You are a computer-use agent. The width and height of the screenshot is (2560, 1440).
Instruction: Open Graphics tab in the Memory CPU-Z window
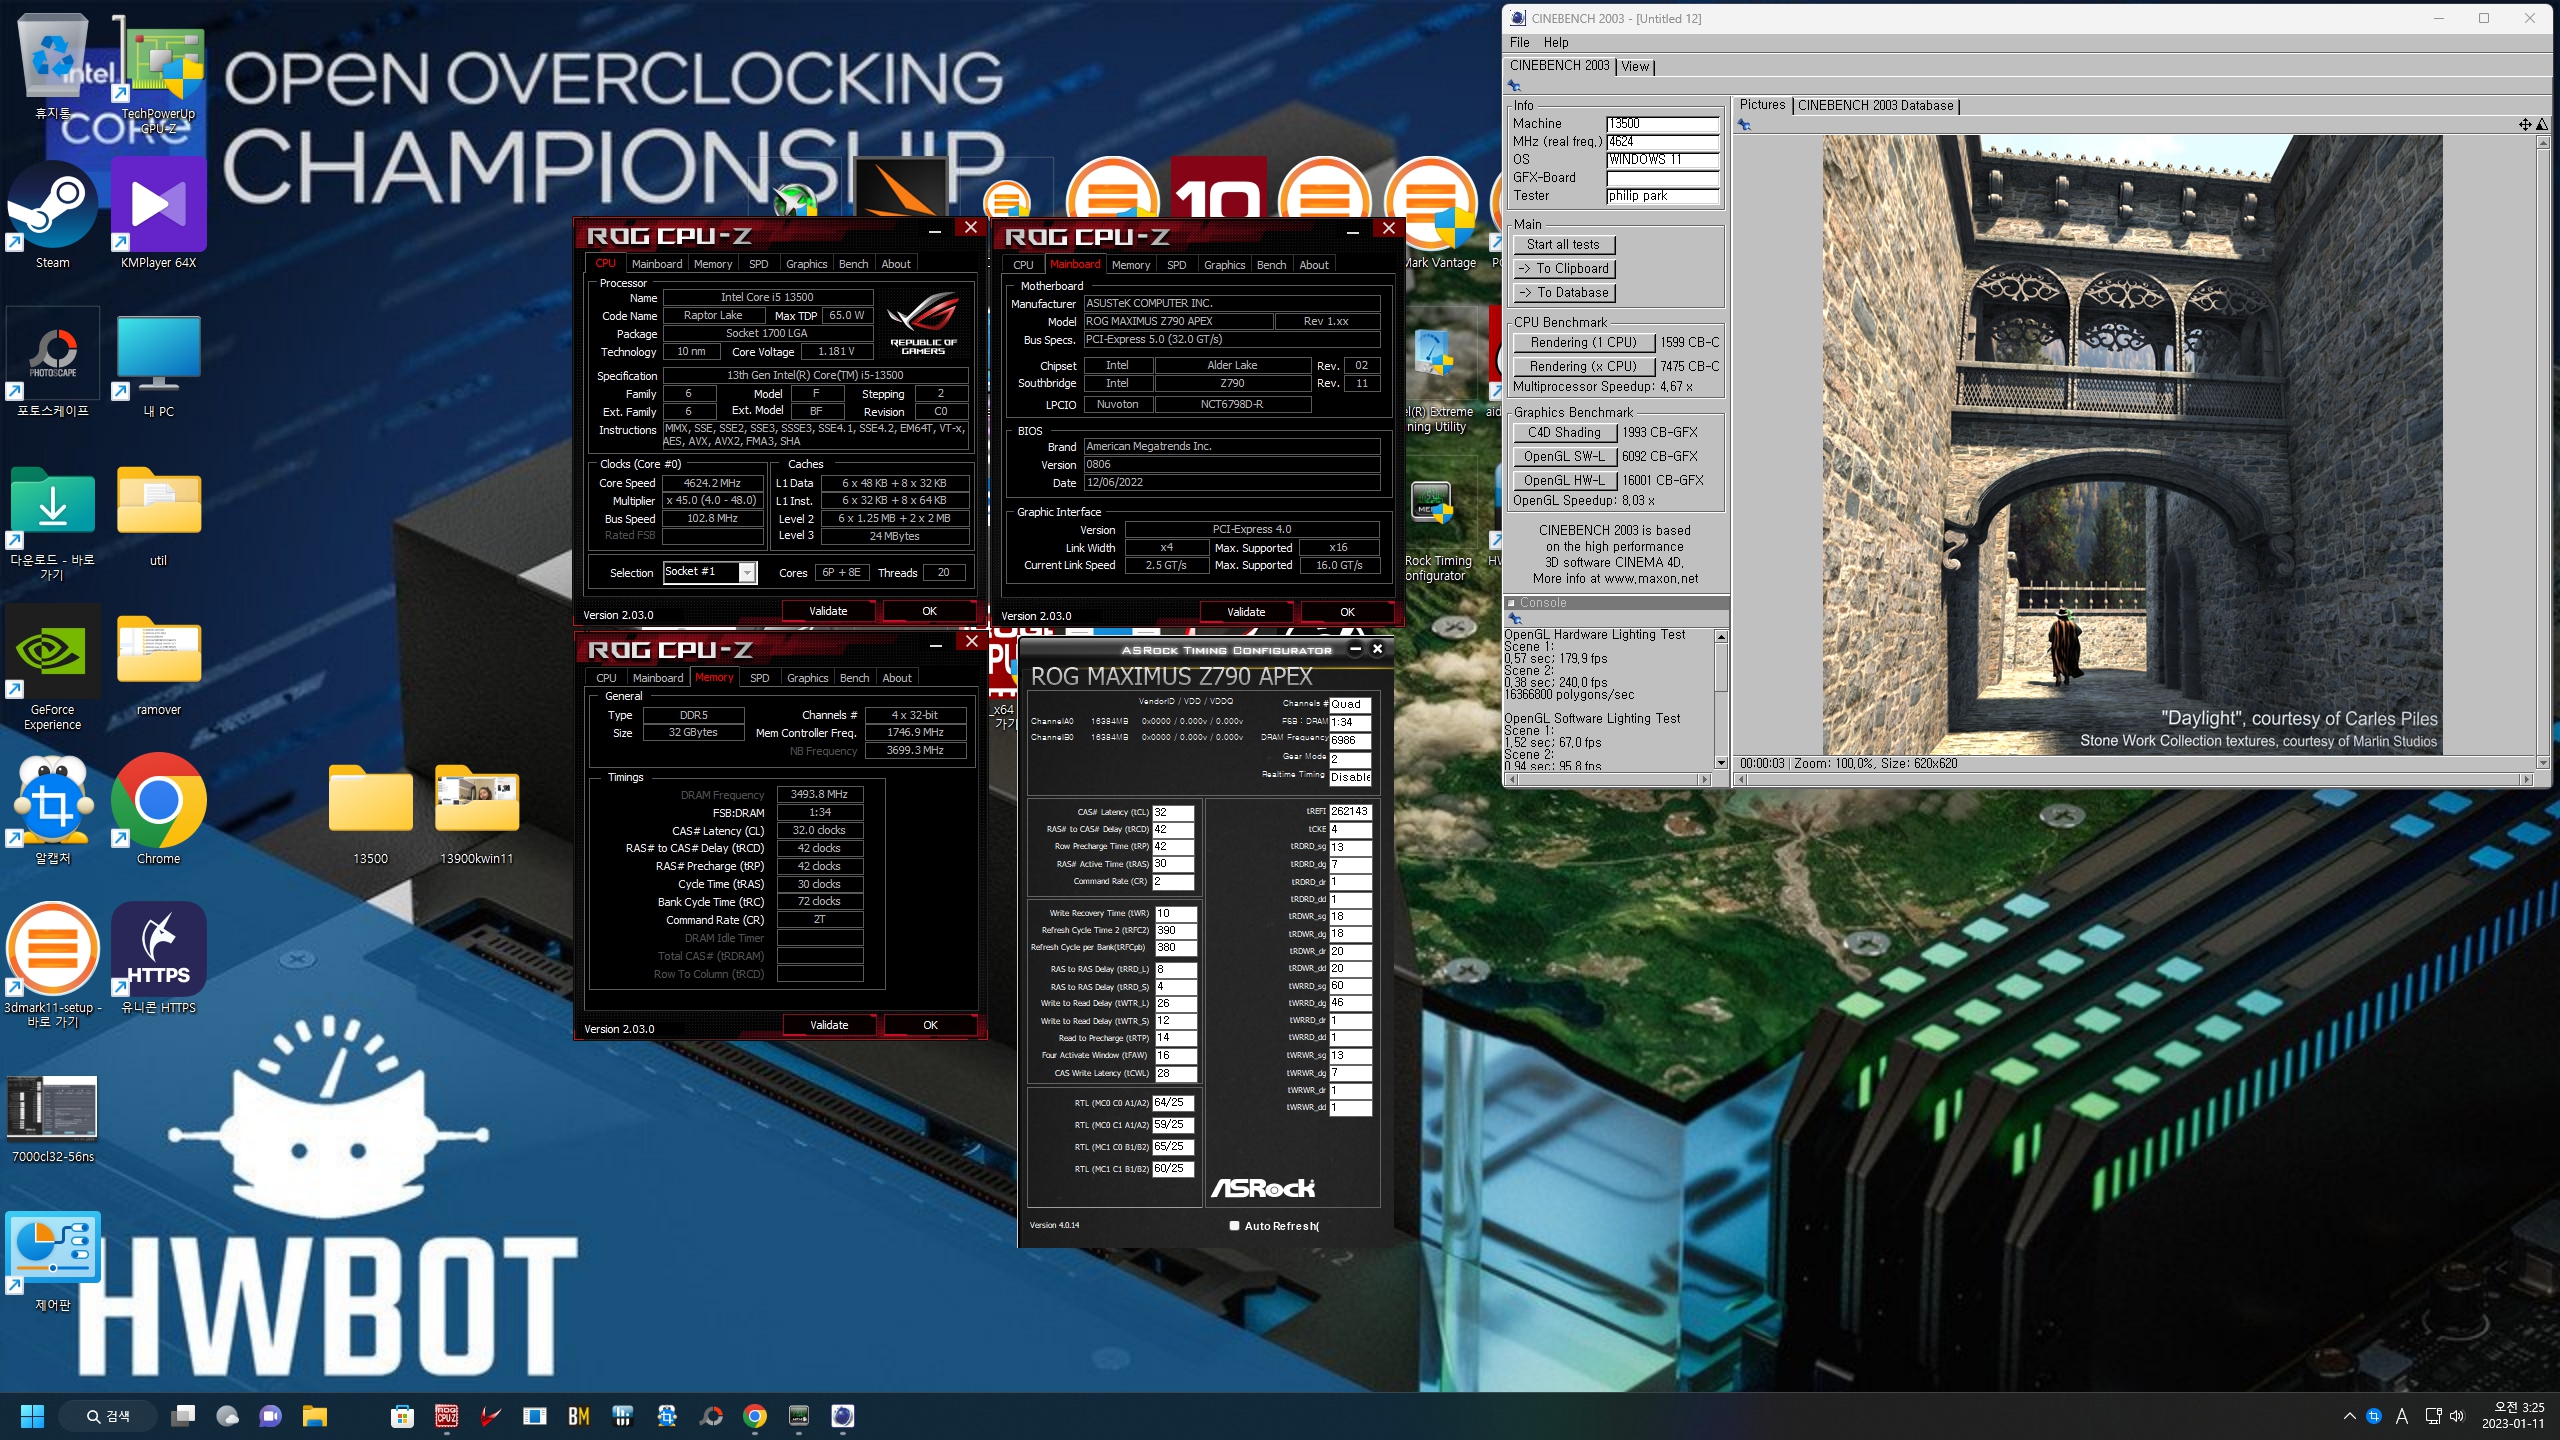(x=808, y=678)
